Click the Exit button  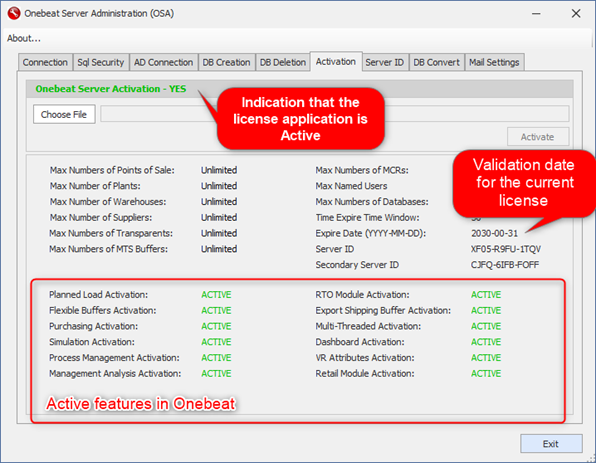[551, 444]
